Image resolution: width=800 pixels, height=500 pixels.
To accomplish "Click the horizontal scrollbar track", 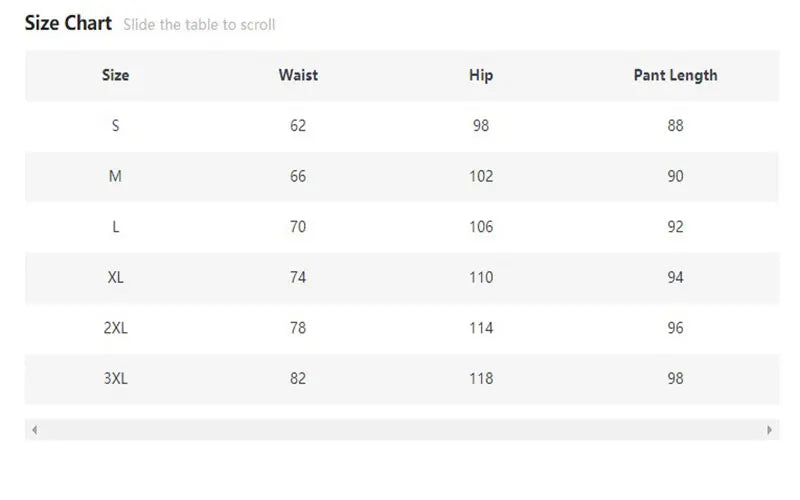I will click(x=402, y=430).
